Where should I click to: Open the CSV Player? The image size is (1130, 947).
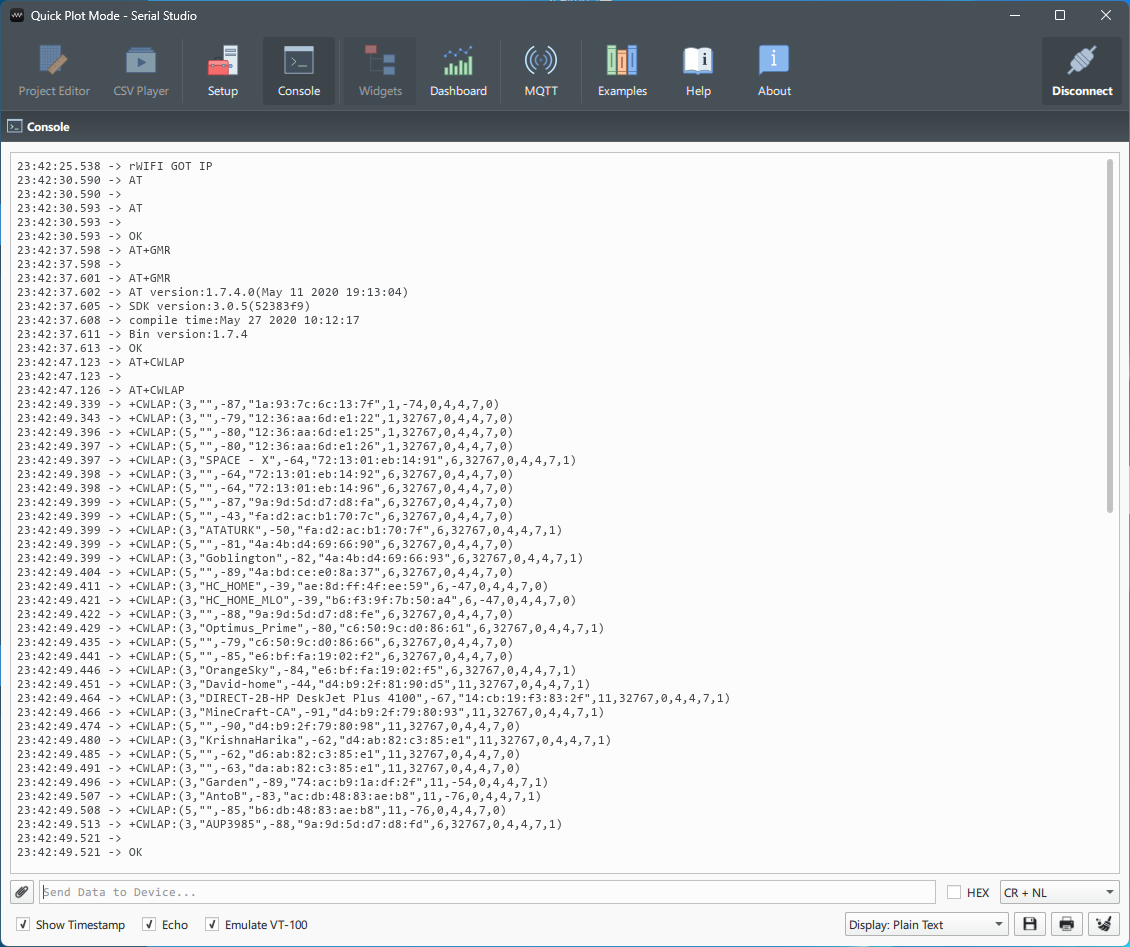(141, 71)
